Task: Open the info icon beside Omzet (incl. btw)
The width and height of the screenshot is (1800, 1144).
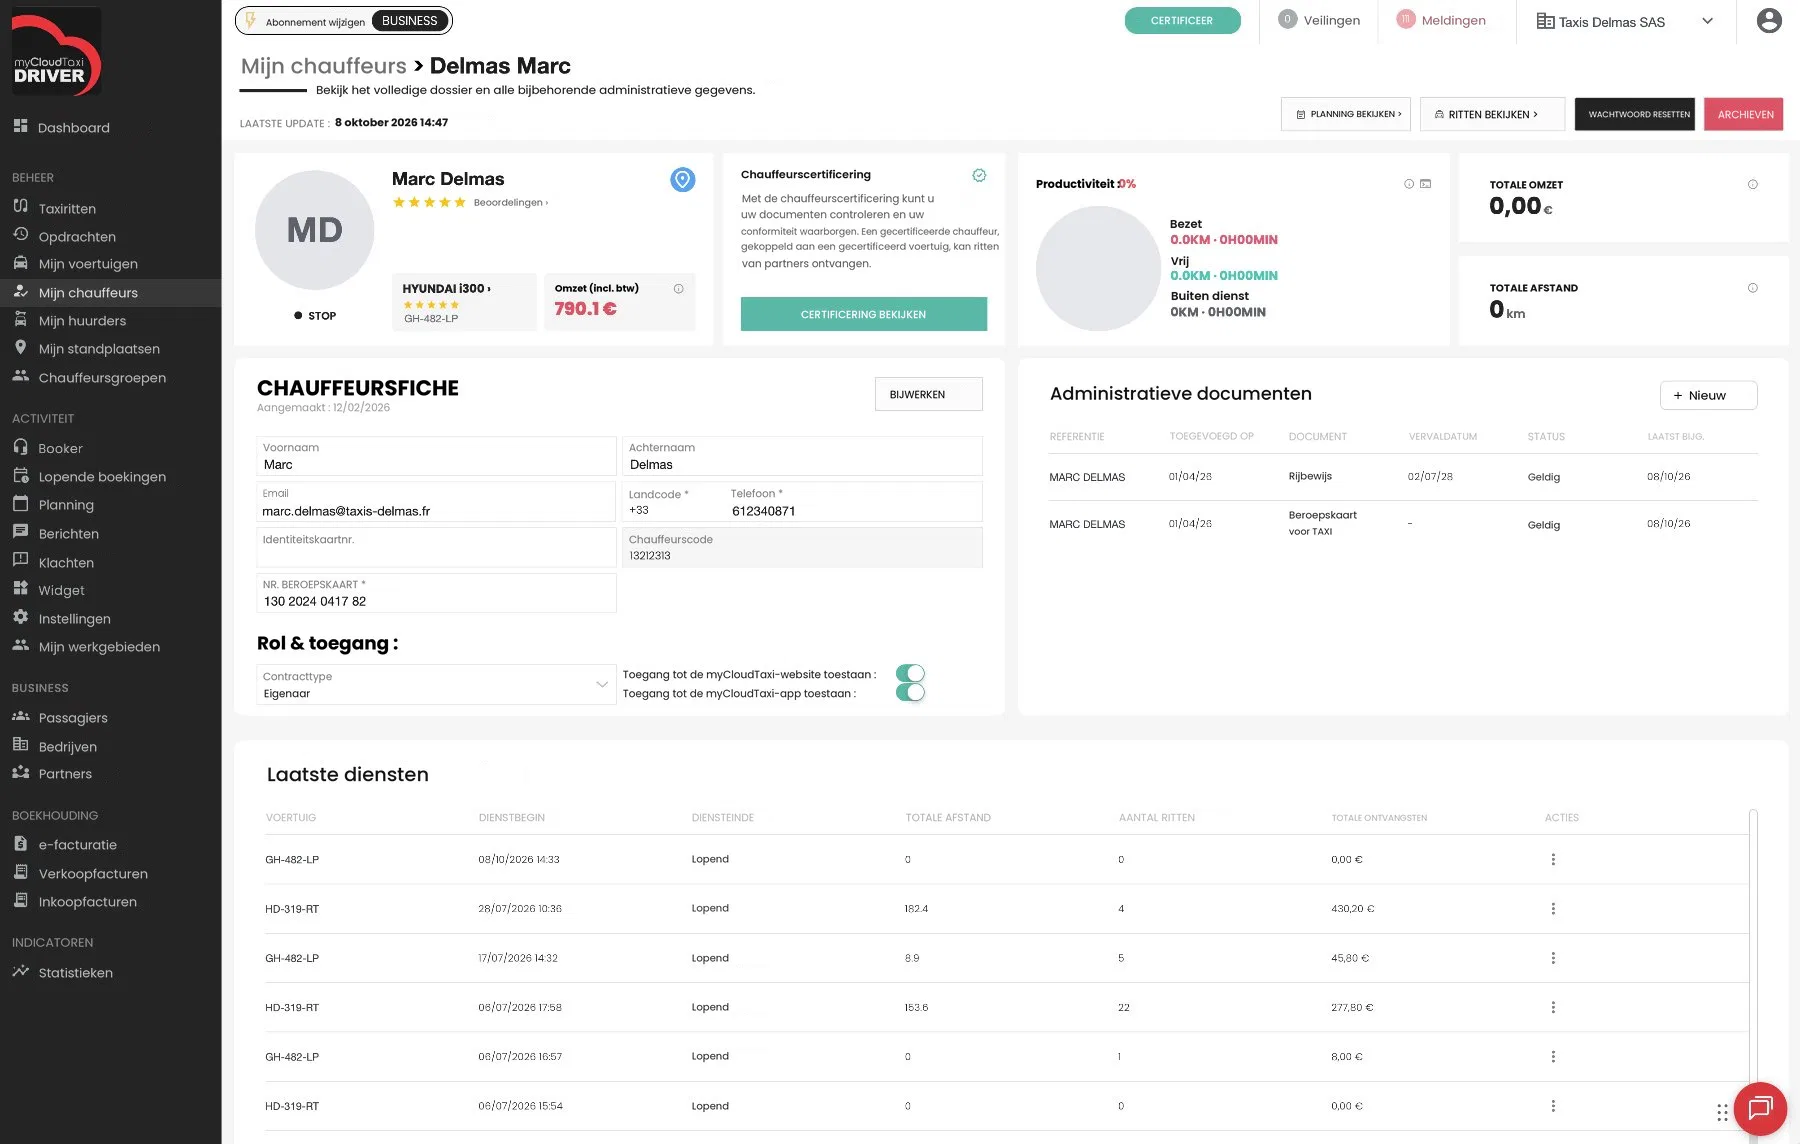Action: (678, 288)
